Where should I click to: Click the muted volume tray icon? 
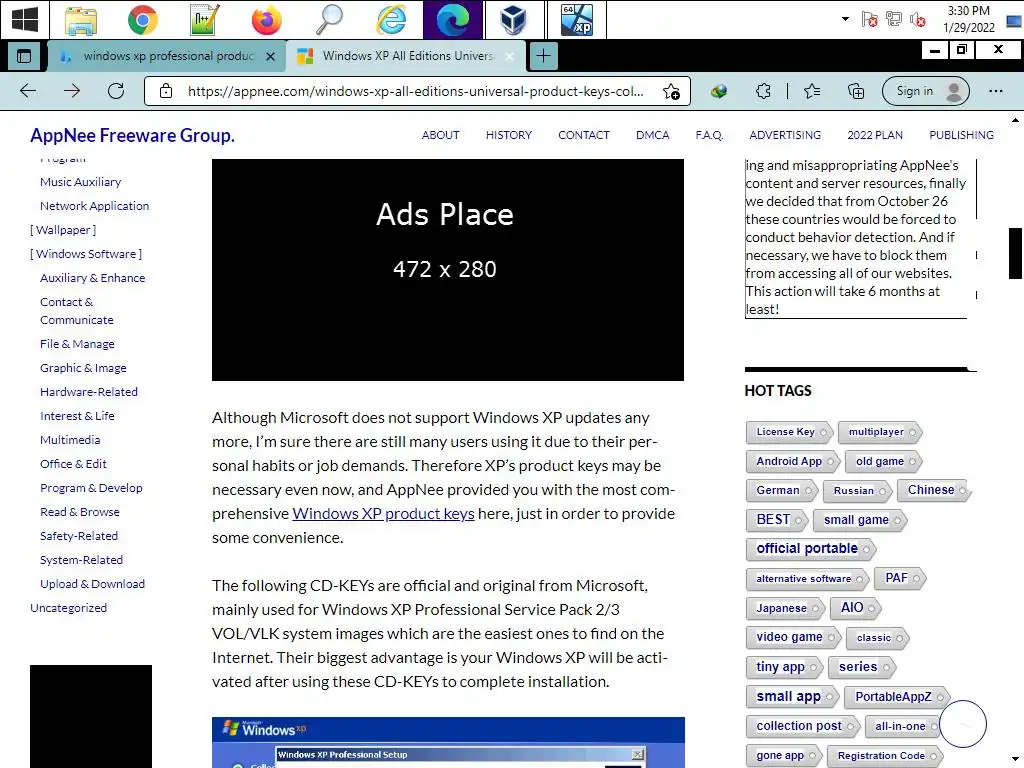tap(918, 20)
